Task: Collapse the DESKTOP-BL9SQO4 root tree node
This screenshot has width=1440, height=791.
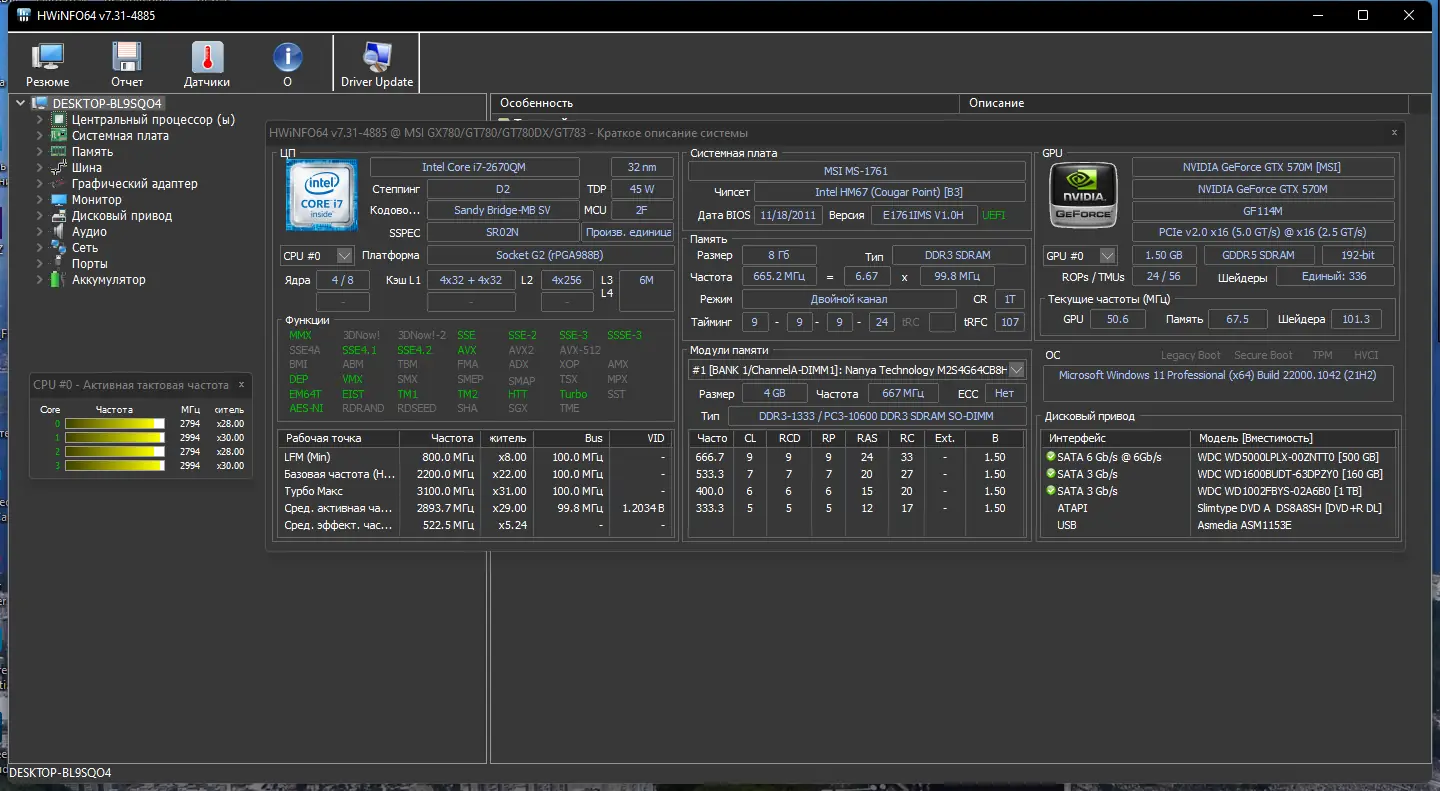Action: pos(21,103)
